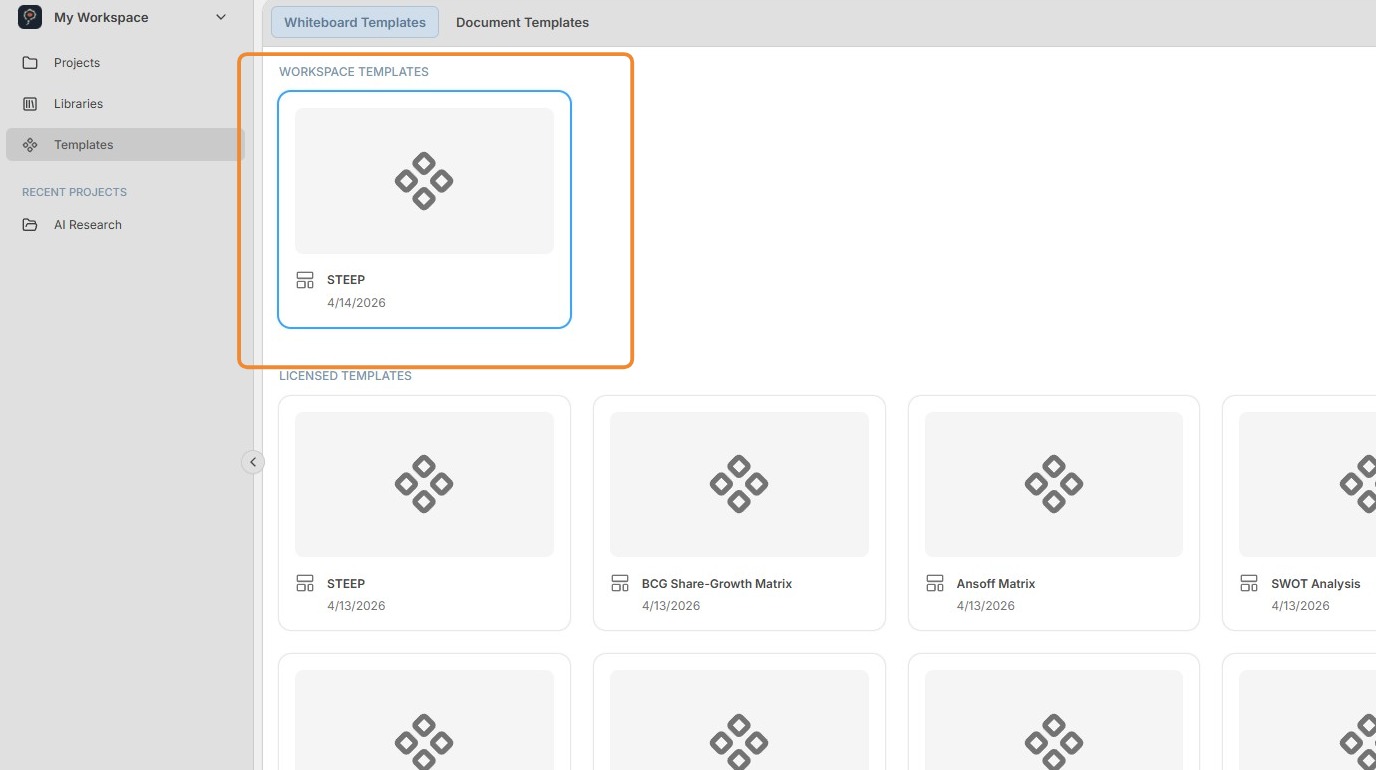Open the SWOT Analysis thumbnail
The width and height of the screenshot is (1376, 770).
(1307, 484)
